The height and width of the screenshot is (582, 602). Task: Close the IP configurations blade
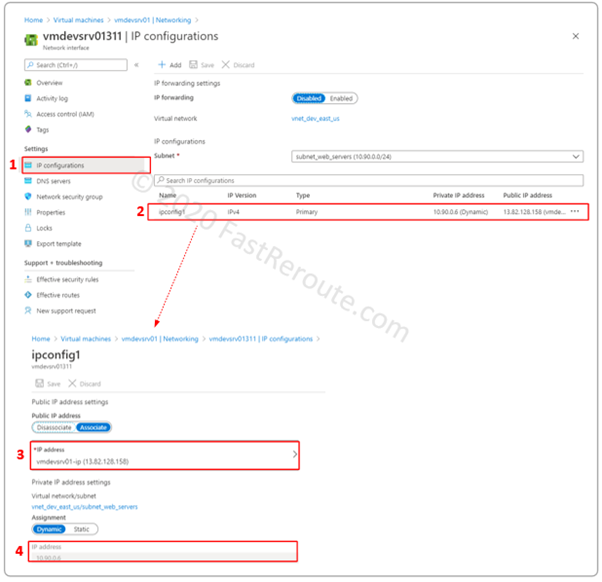click(576, 36)
